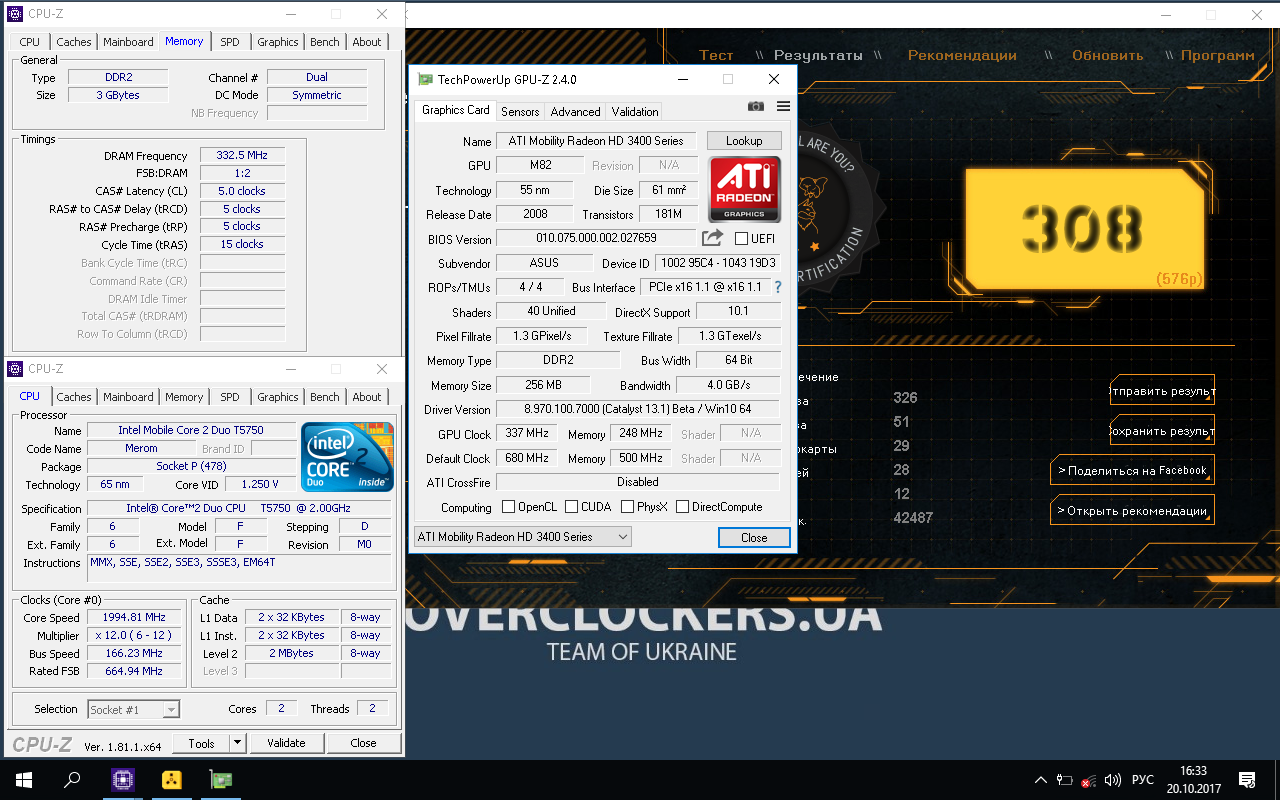Viewport: 1280px width, 800px height.
Task: Open About tab in bottom CPU-Z window
Action: pyautogui.click(x=367, y=397)
